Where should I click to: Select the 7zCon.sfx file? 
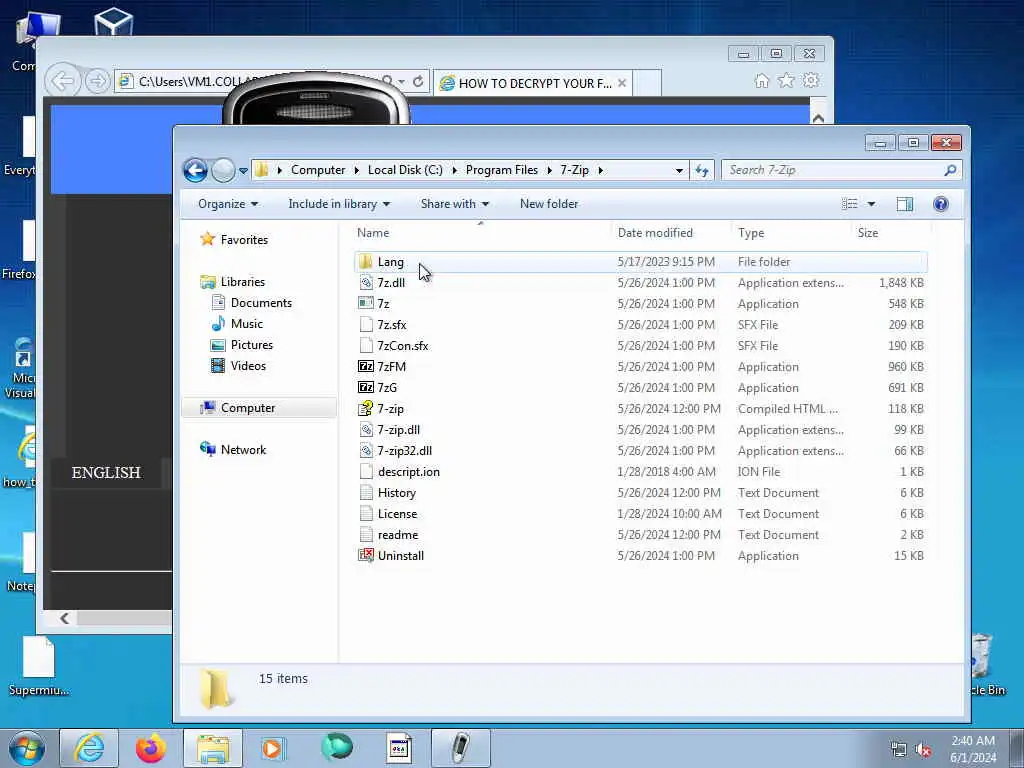pyautogui.click(x=402, y=345)
